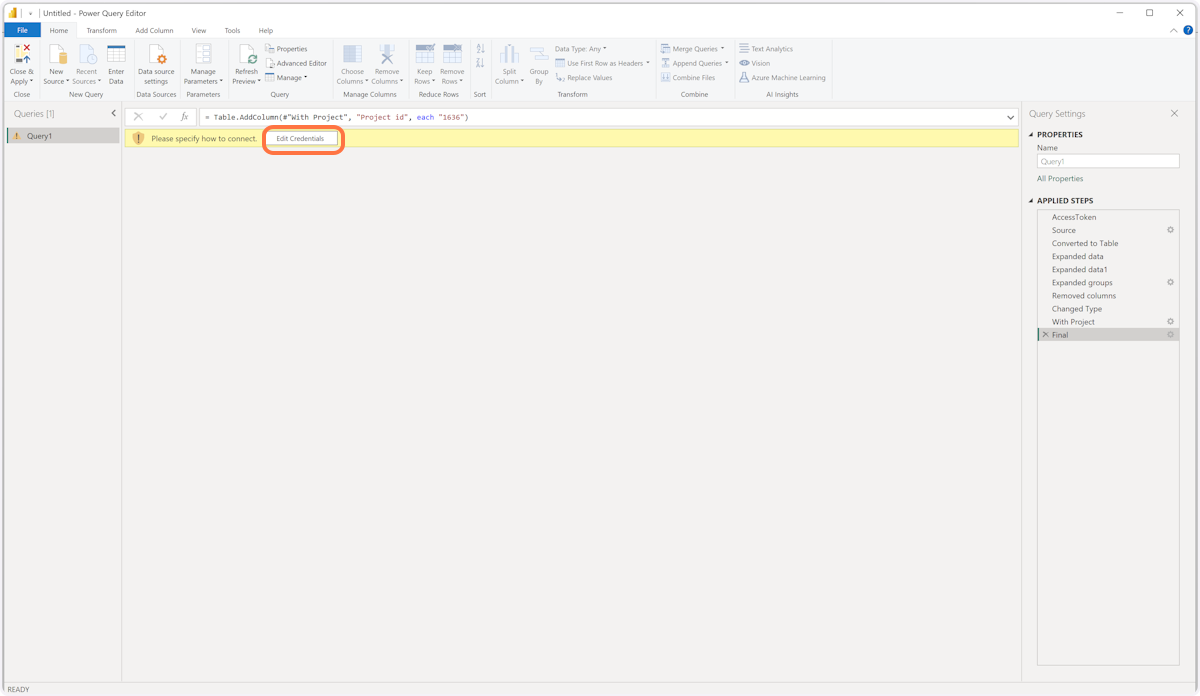The width and height of the screenshot is (1200, 696).
Task: Open Vision AI insight
Action: 755,63
